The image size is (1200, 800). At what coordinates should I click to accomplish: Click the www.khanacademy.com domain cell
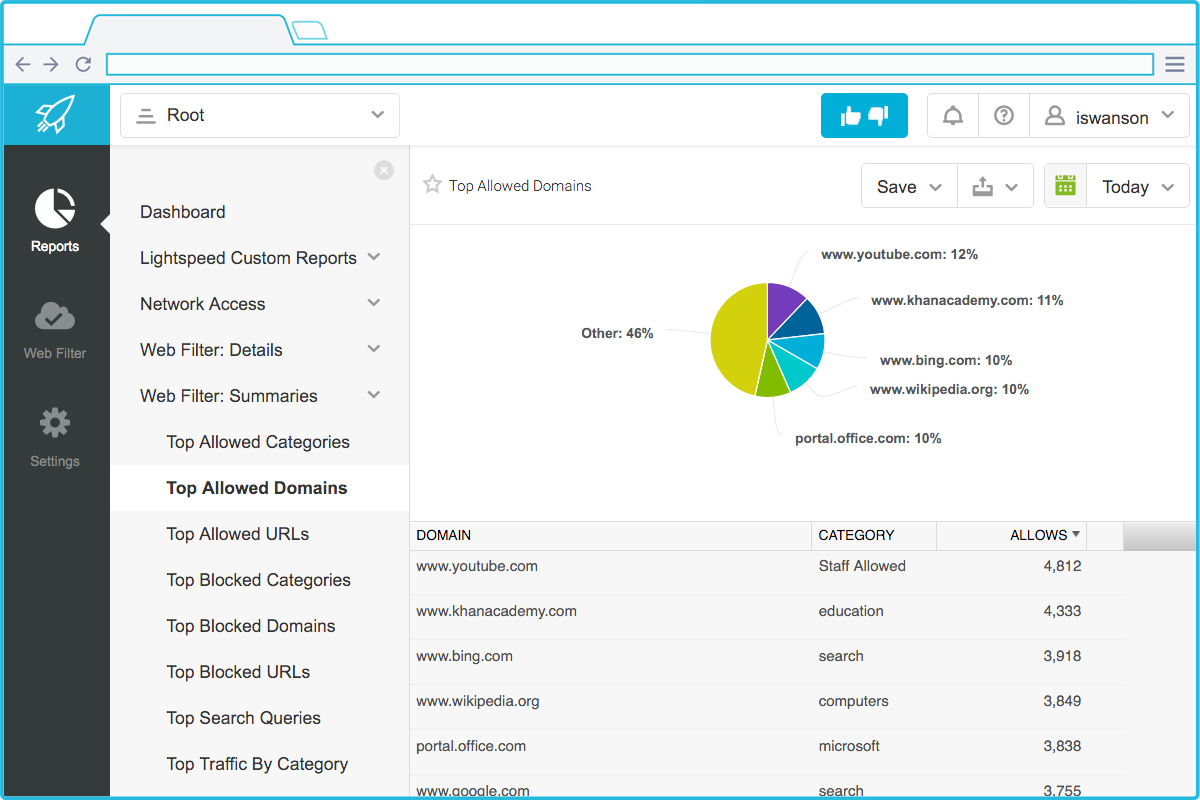click(x=496, y=611)
